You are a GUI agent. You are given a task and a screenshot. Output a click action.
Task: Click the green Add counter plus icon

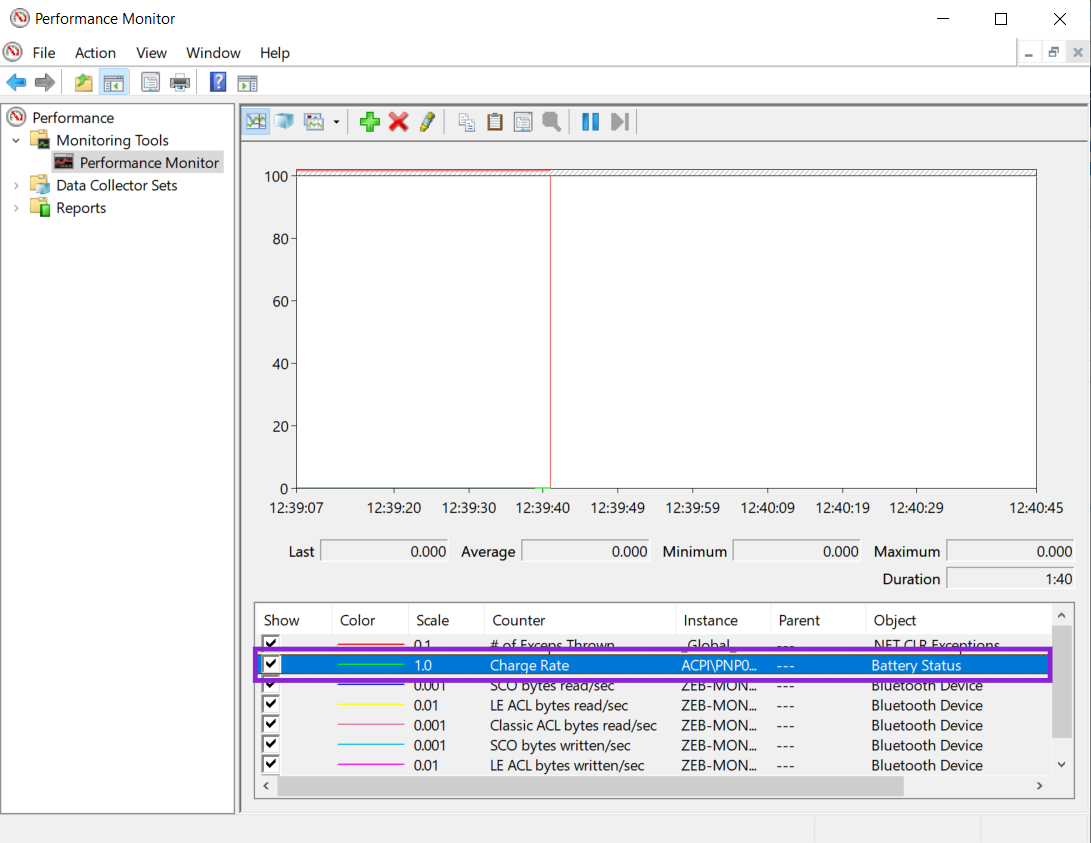tap(370, 122)
